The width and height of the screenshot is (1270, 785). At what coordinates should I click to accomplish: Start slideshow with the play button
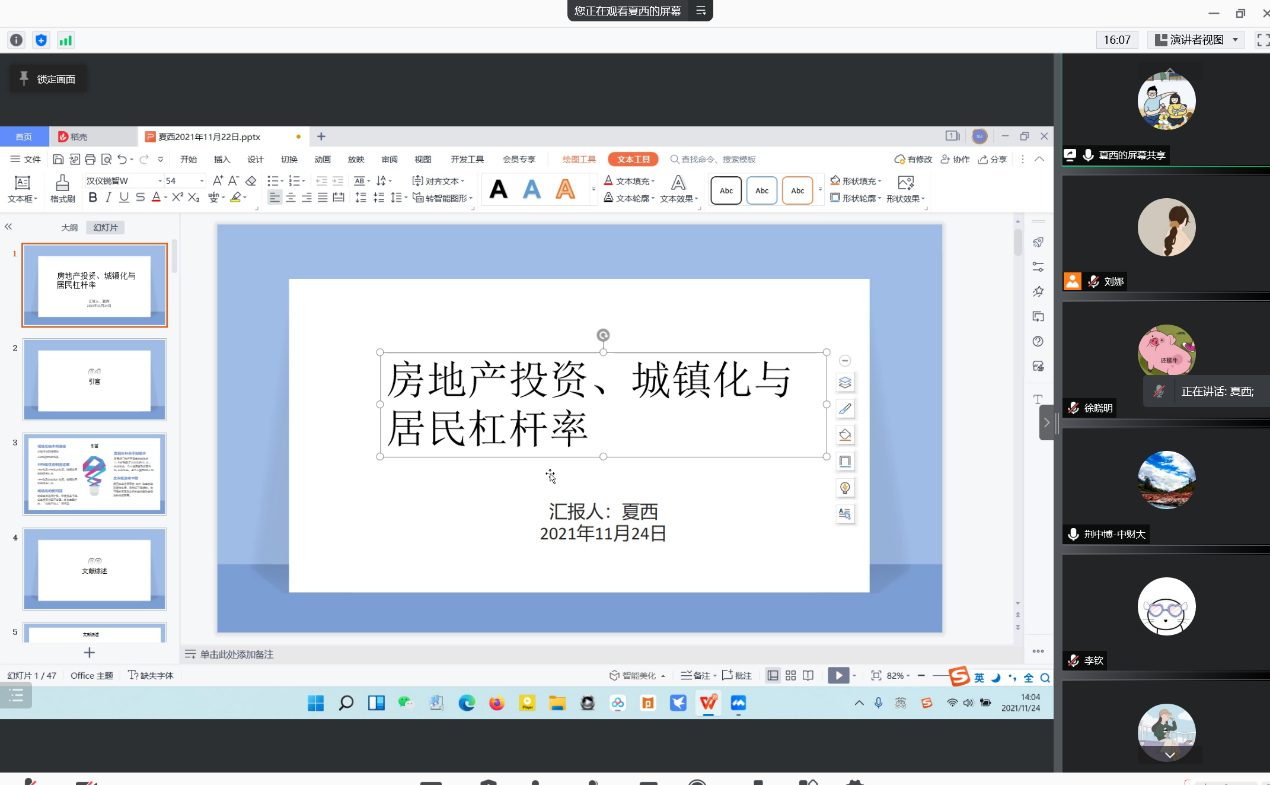[x=838, y=676]
